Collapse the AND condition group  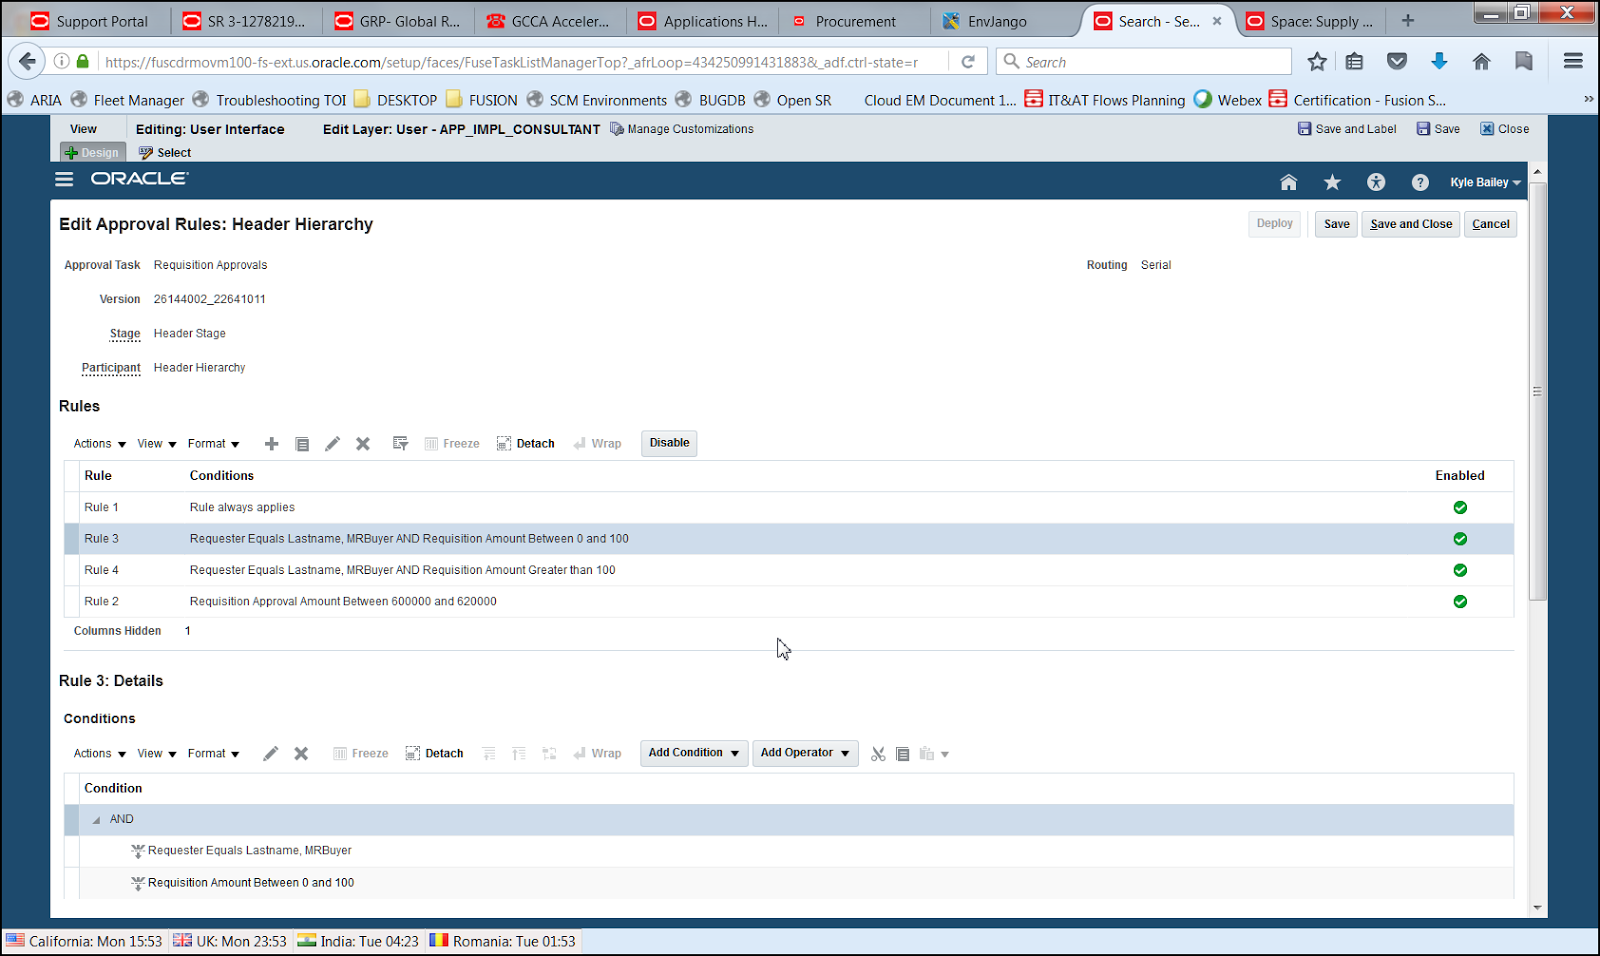96,819
